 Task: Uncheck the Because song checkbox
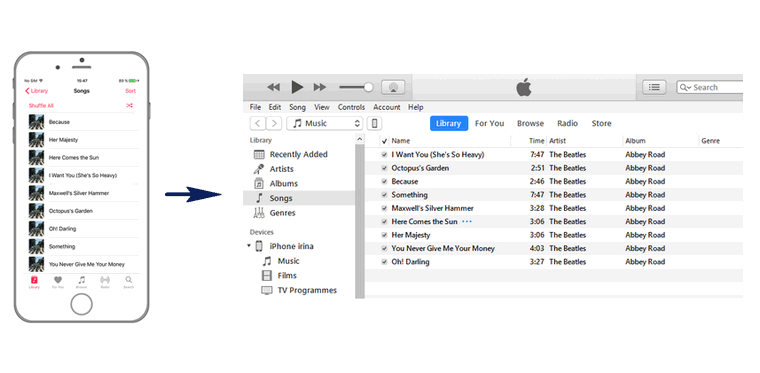point(384,182)
